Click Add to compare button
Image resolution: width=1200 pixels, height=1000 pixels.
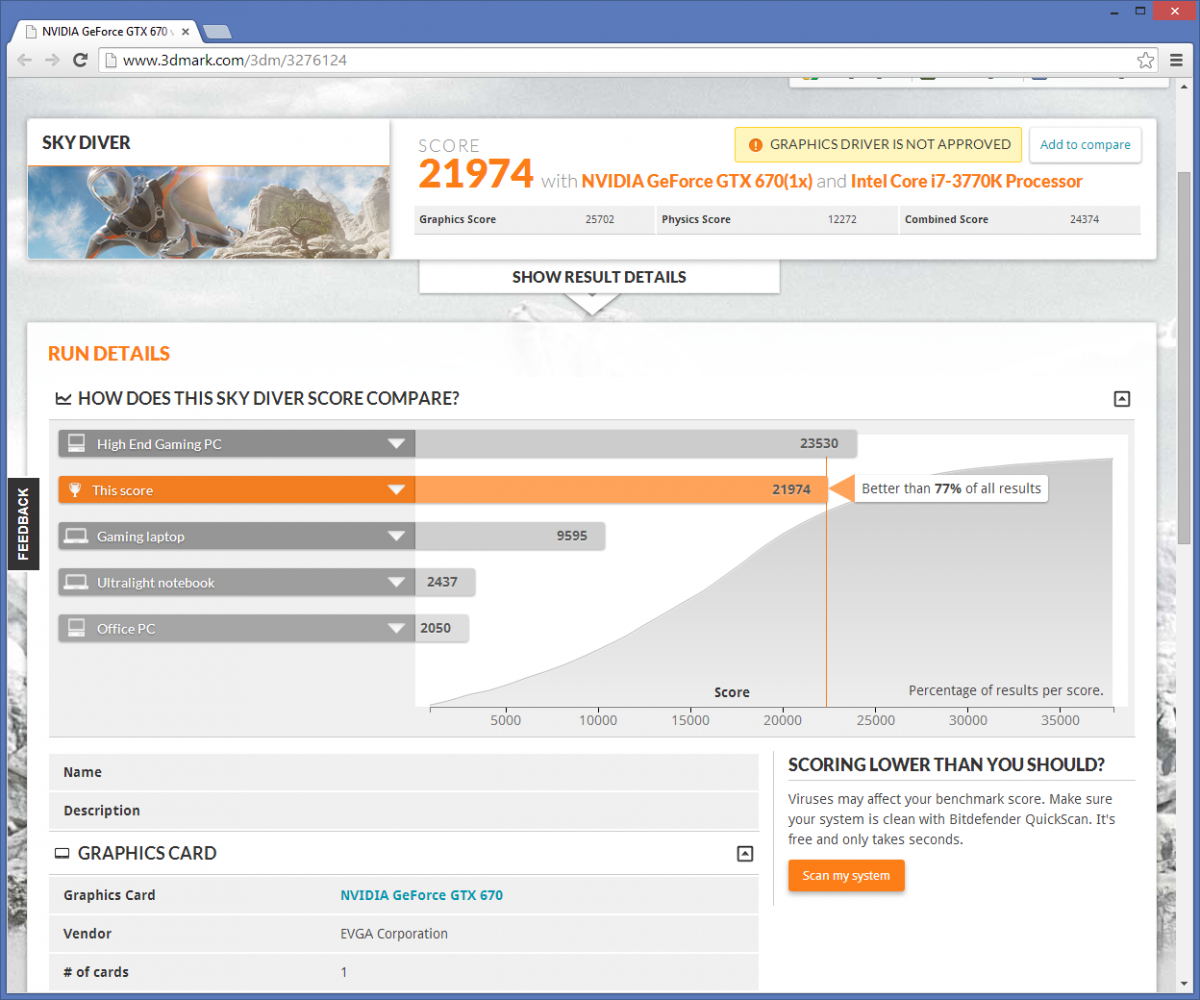[x=1085, y=145]
